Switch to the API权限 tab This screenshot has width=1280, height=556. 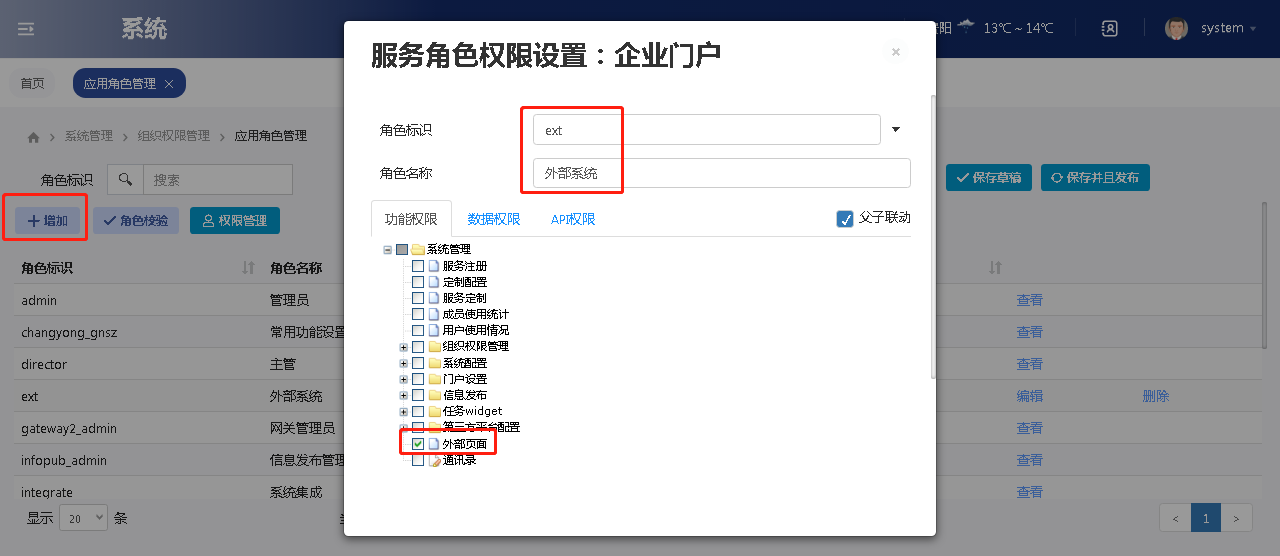coord(573,219)
